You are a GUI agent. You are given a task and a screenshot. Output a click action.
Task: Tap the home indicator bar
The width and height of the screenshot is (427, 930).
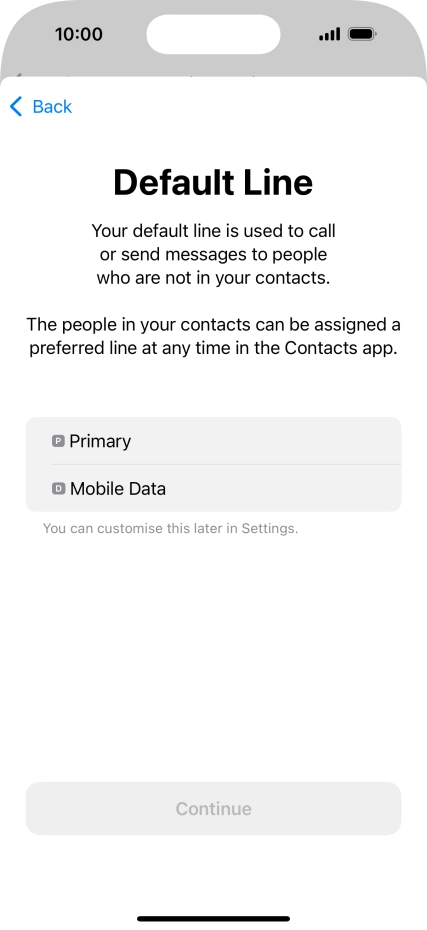(x=214, y=919)
